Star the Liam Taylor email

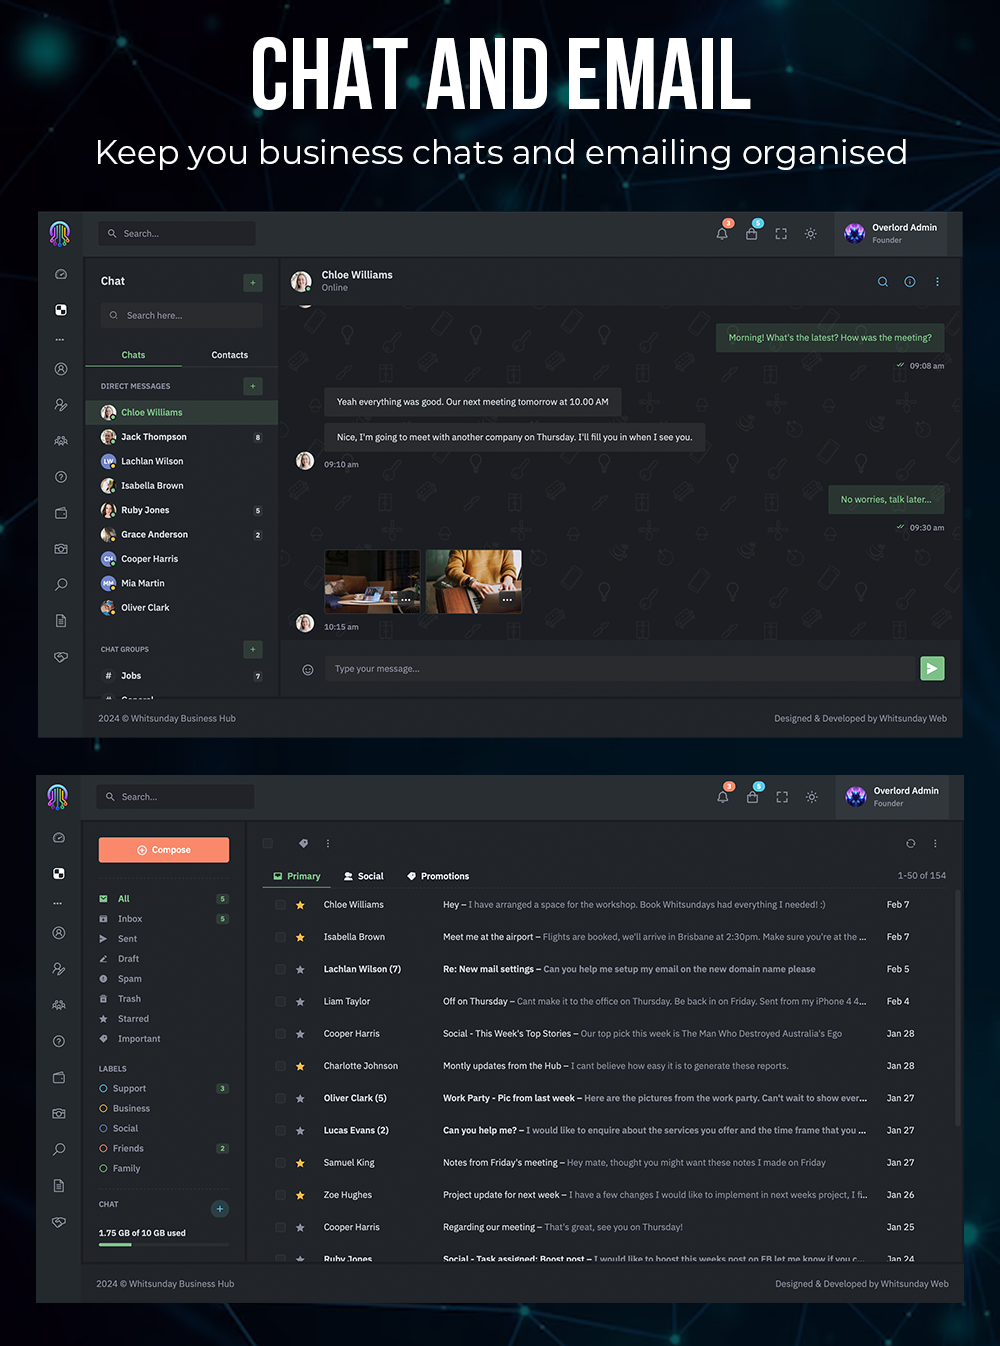coord(300,1002)
